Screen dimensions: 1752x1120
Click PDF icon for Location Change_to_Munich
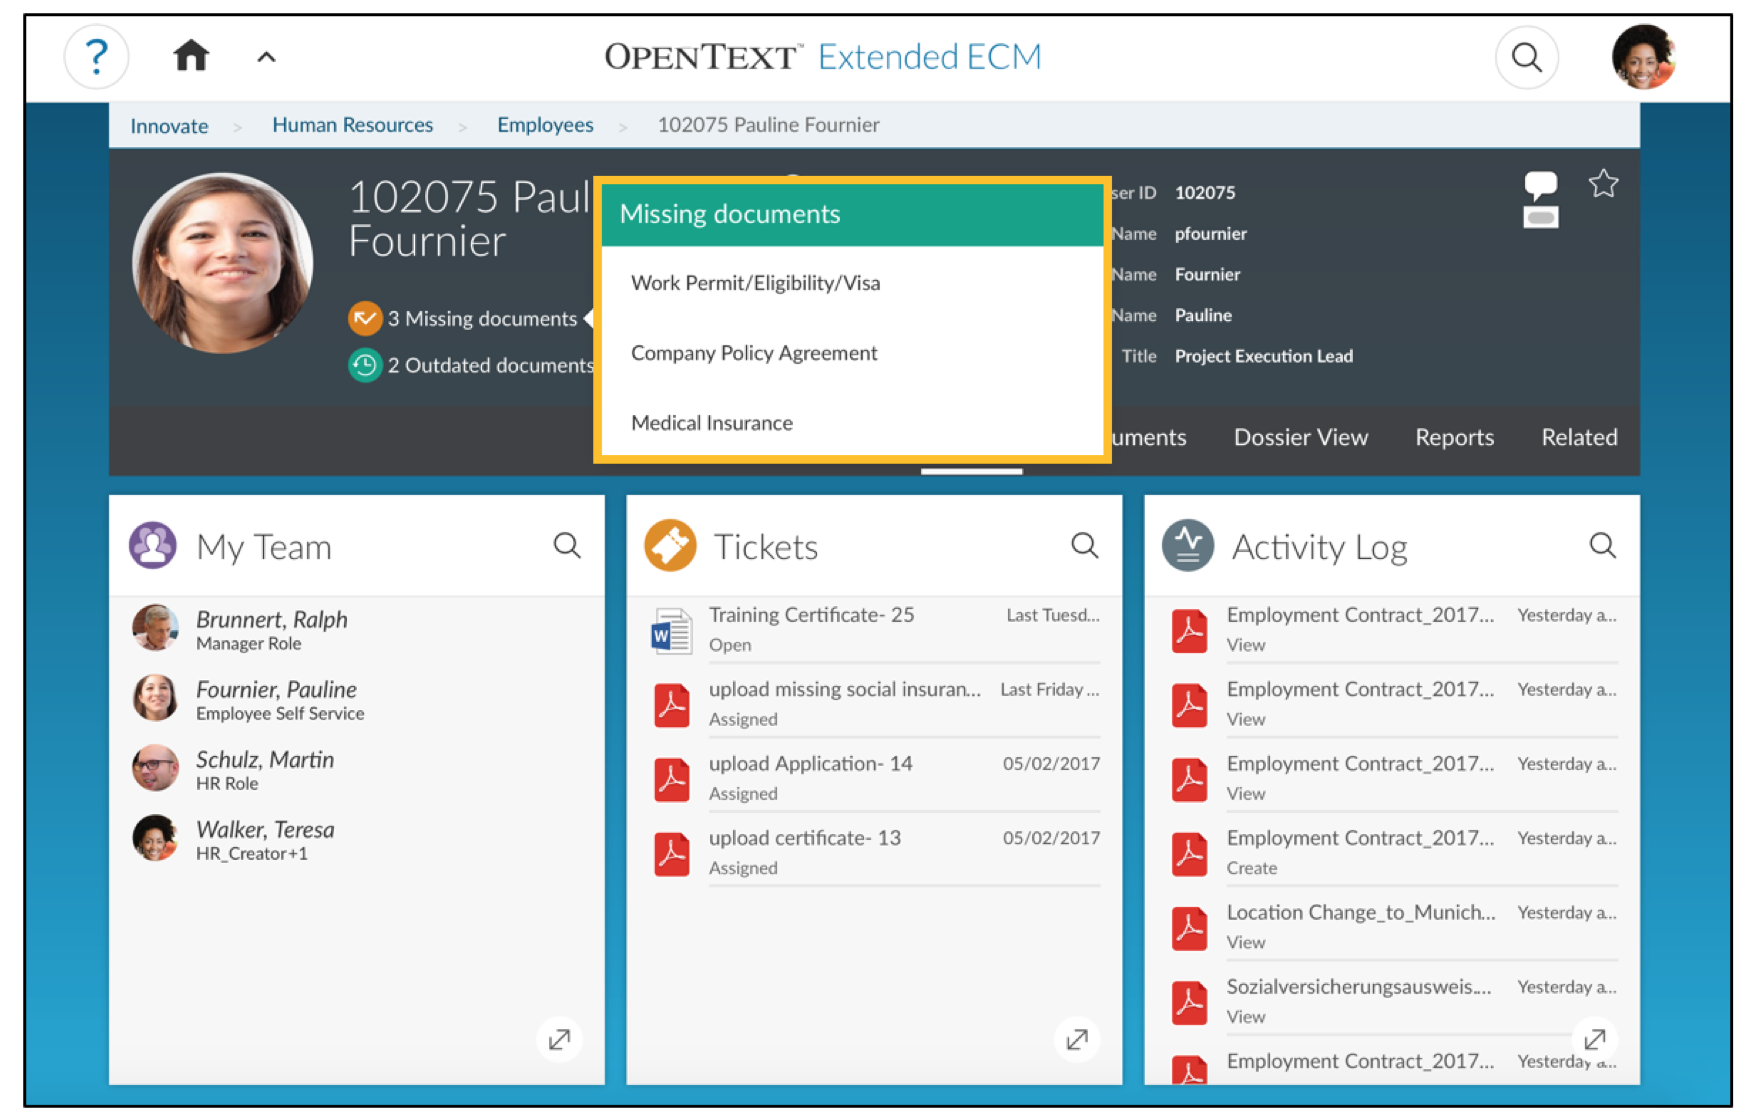pos(1189,928)
